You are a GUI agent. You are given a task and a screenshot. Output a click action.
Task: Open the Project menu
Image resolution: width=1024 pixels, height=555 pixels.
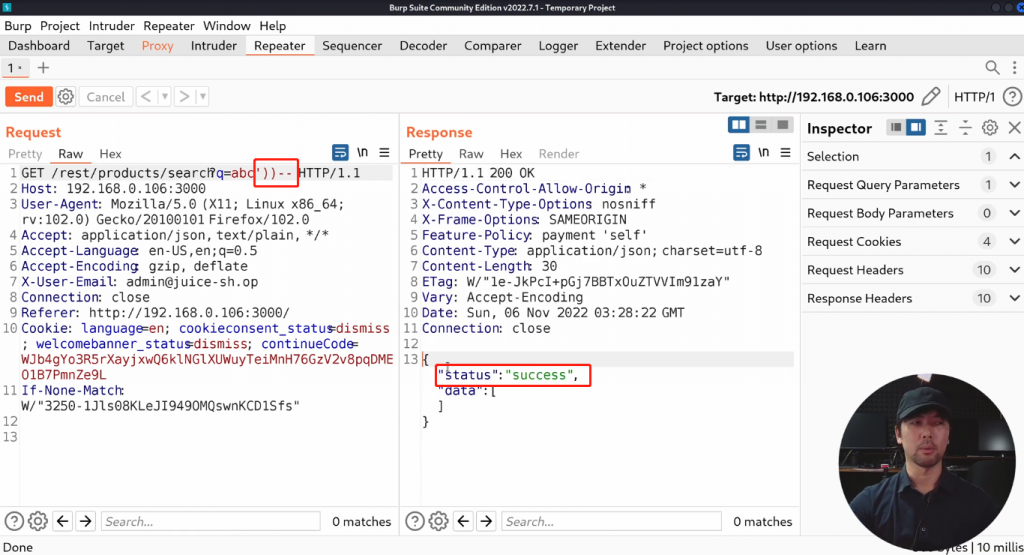[x=59, y=26]
